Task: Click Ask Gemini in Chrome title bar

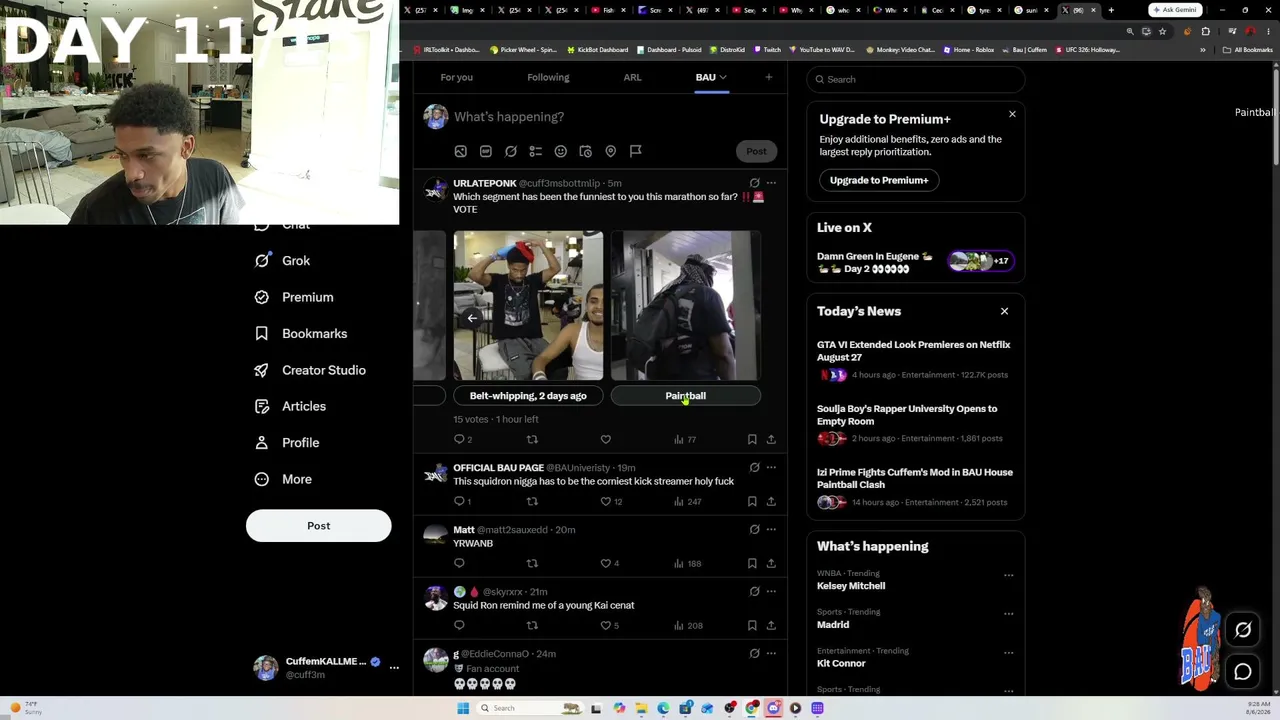Action: click(x=1175, y=10)
